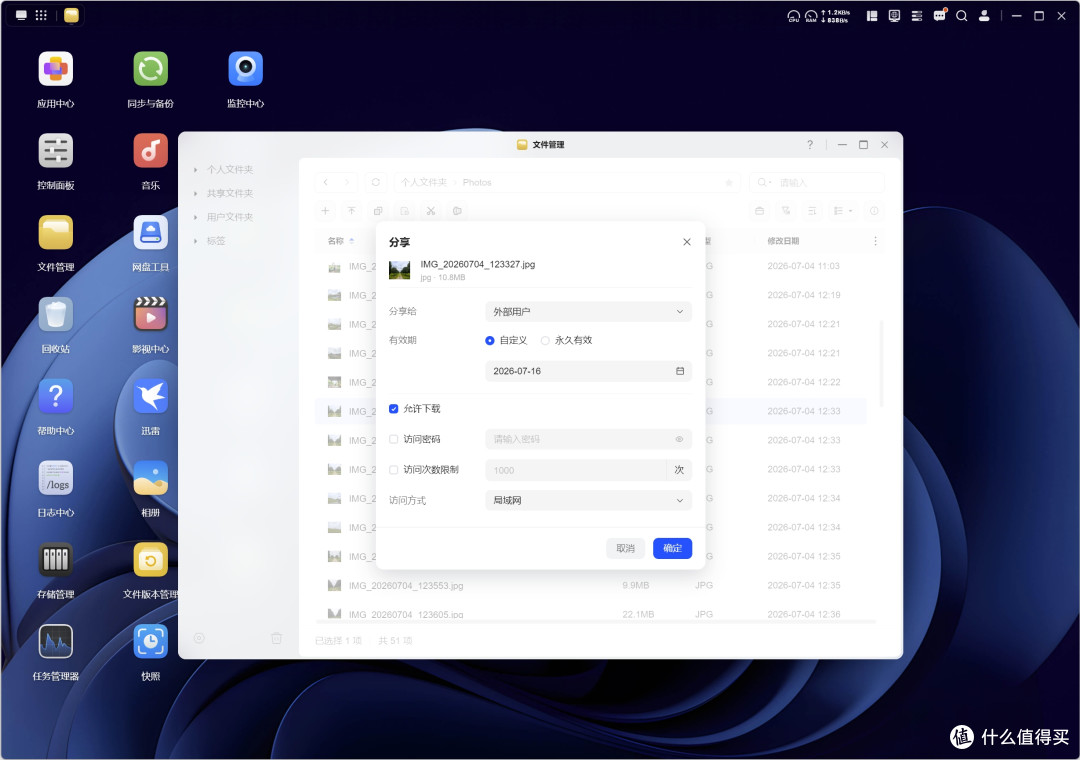Click the file thumbnail in 分享 dialog
1080x760 pixels.
(x=399, y=270)
